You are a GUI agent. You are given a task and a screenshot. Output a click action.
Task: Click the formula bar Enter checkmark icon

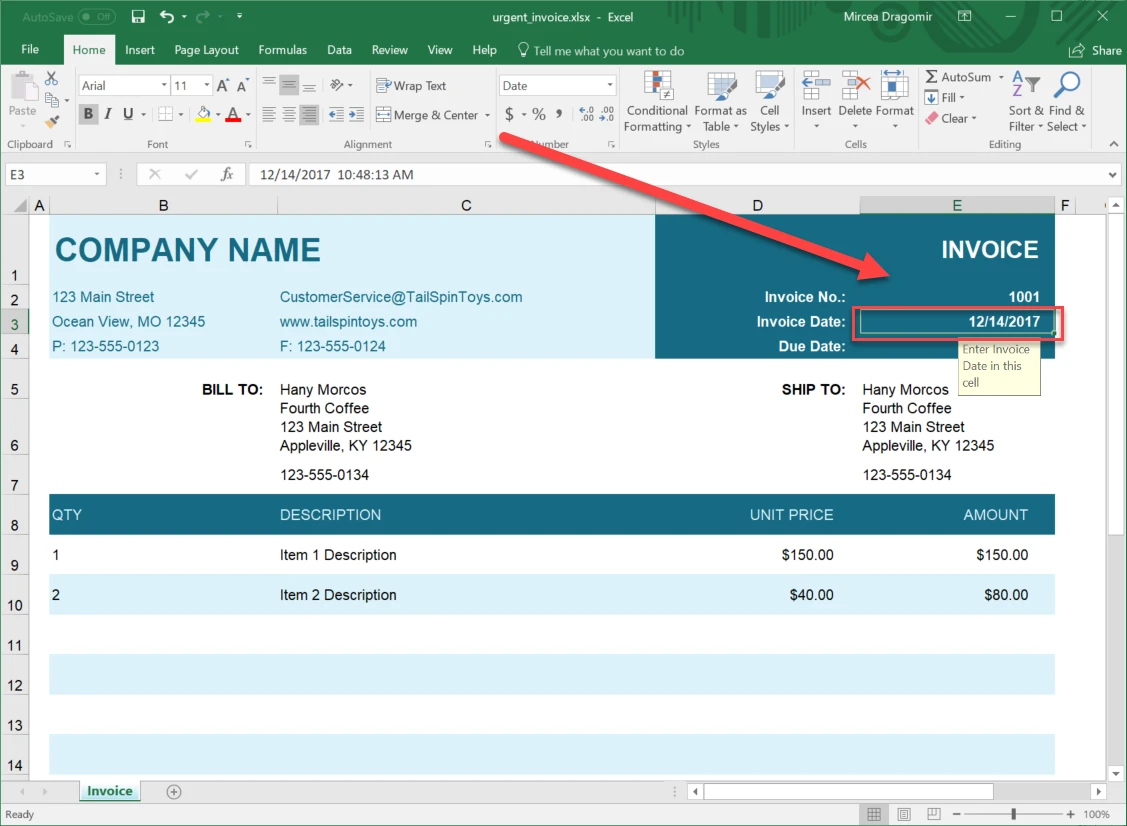(x=191, y=174)
